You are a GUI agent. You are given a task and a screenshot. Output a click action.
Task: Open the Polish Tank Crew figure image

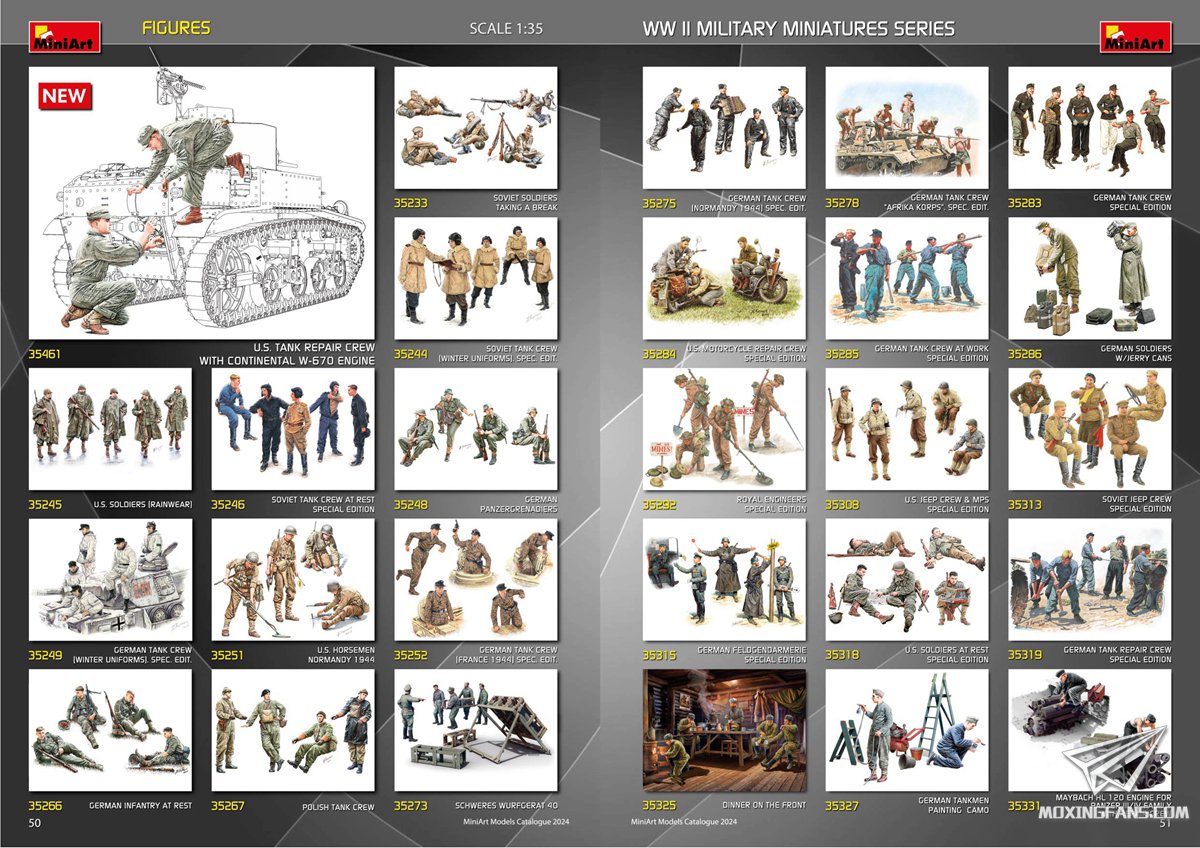click(x=293, y=730)
